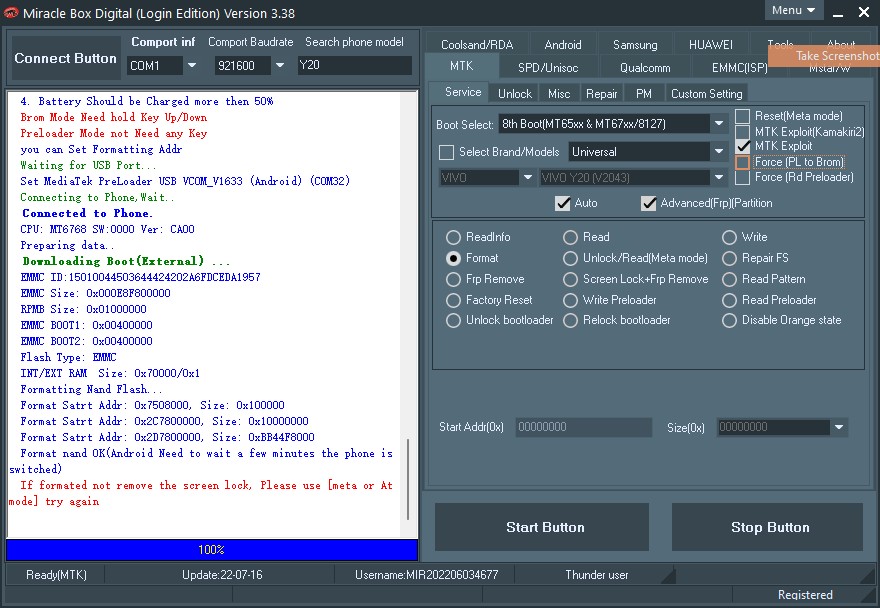Click the Miracle Box app logo icon
This screenshot has width=880, height=608.
[x=11, y=13]
